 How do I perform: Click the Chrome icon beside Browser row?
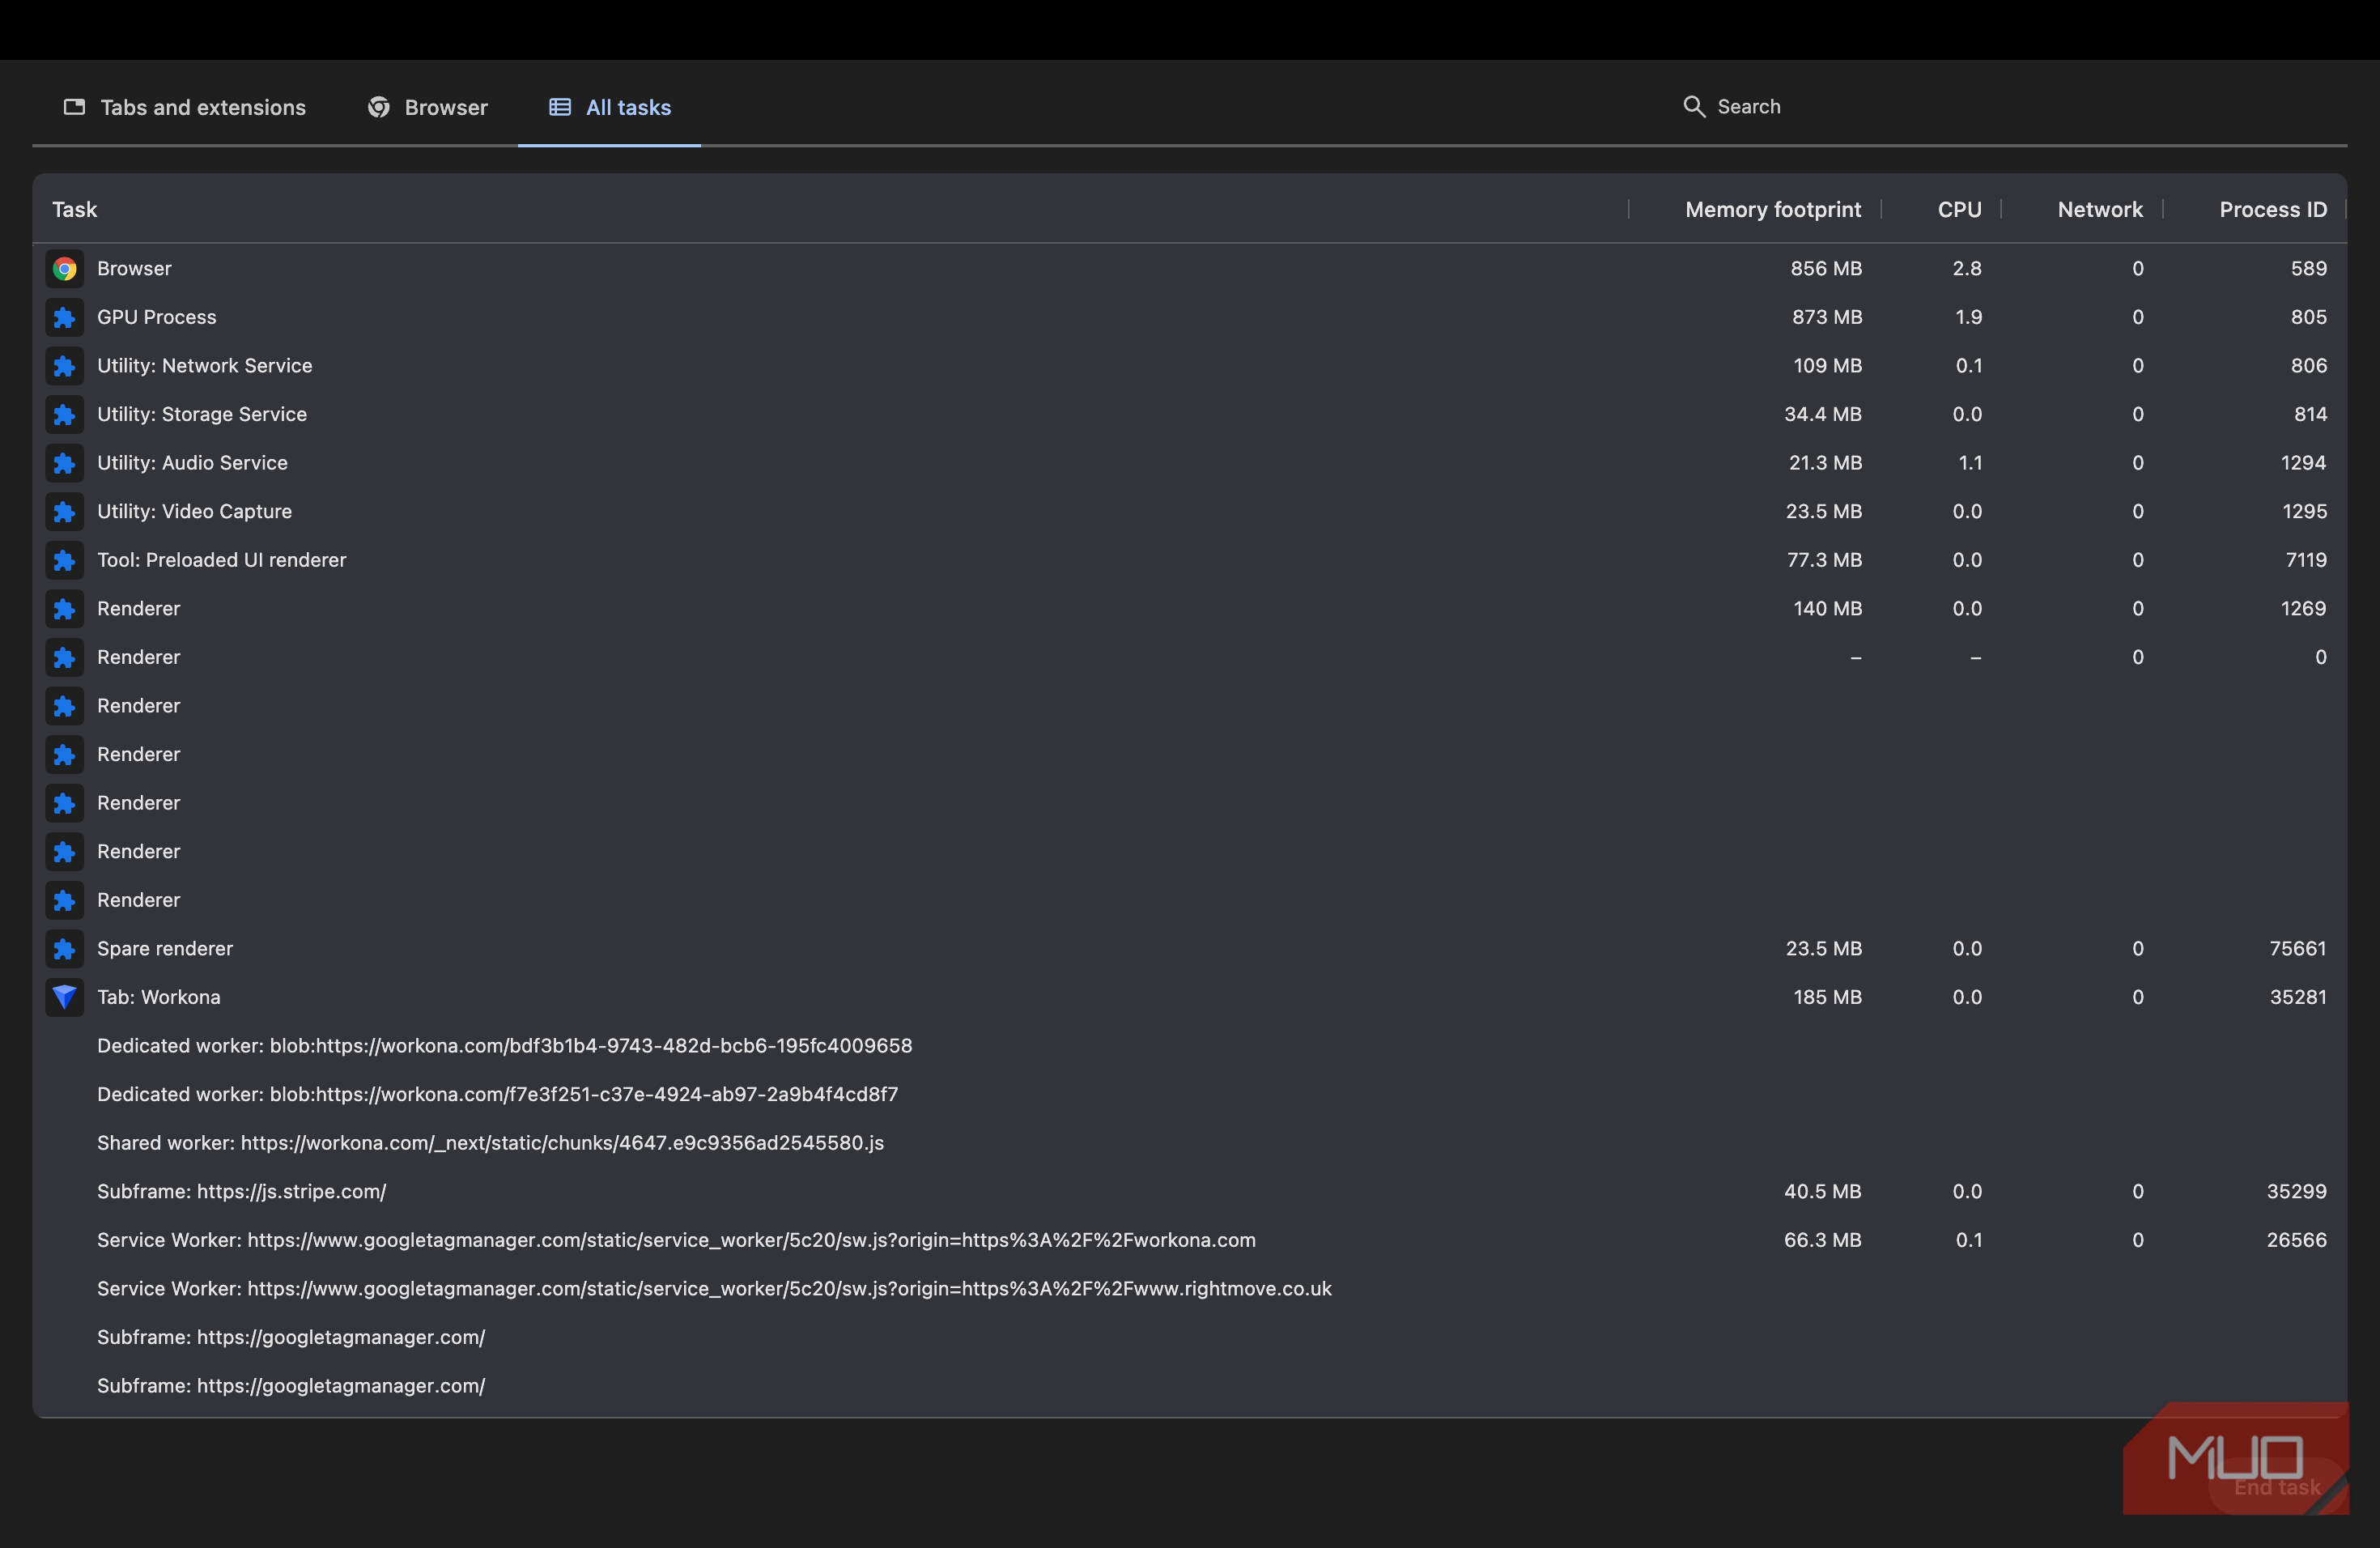65,269
